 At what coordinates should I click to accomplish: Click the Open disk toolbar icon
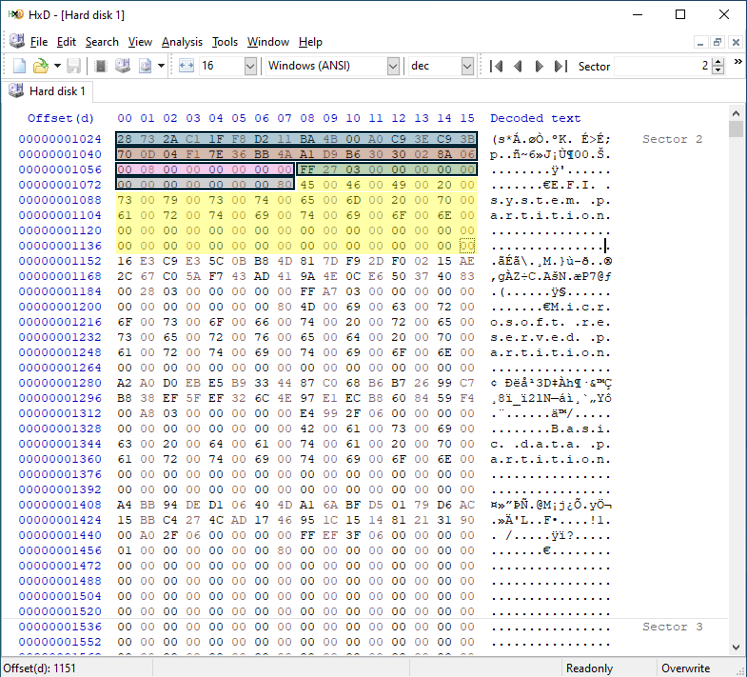[122, 66]
